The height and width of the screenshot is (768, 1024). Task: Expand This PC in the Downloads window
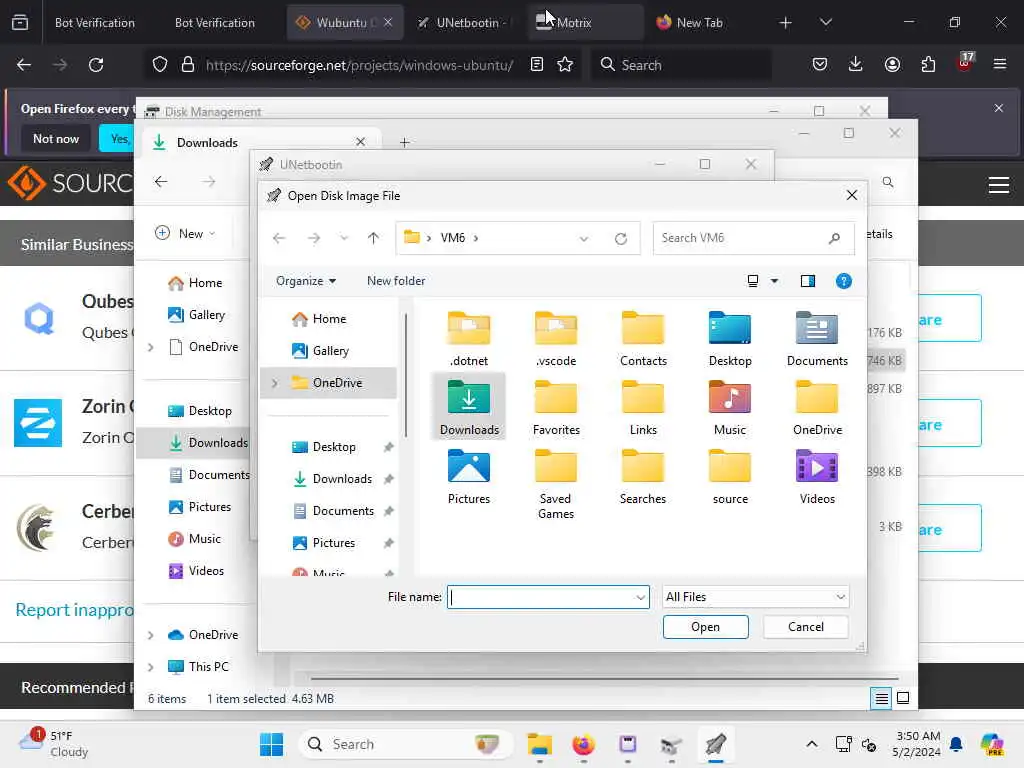tap(151, 667)
